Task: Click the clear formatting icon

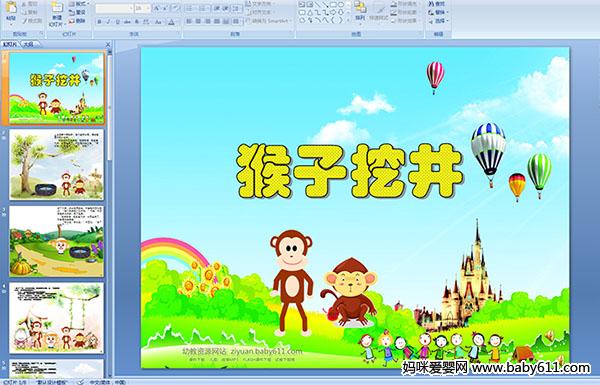Action: (x=175, y=8)
